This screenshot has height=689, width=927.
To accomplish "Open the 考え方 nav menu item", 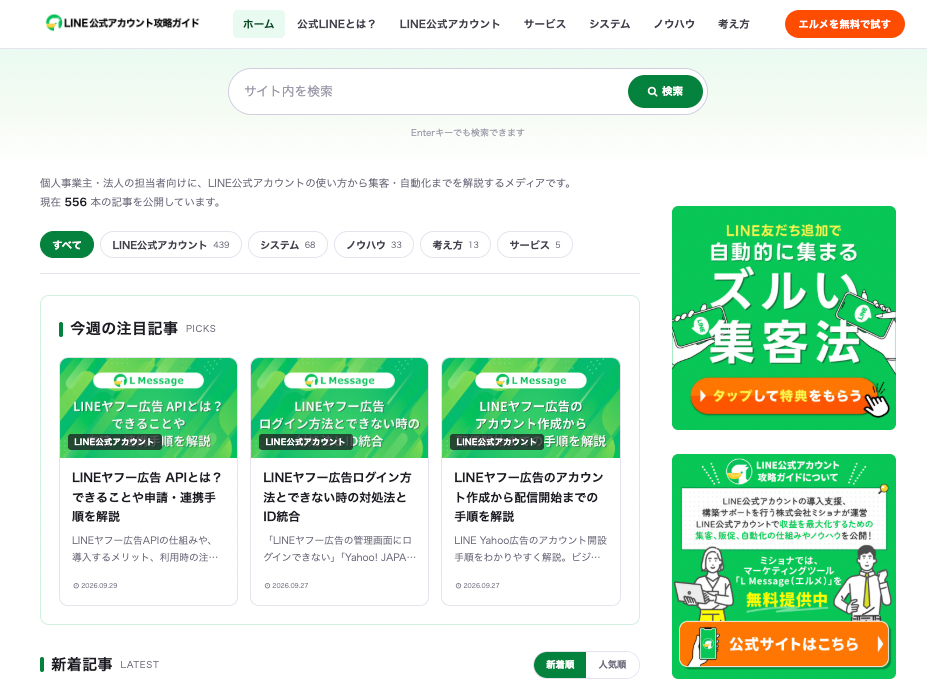I will pos(733,24).
